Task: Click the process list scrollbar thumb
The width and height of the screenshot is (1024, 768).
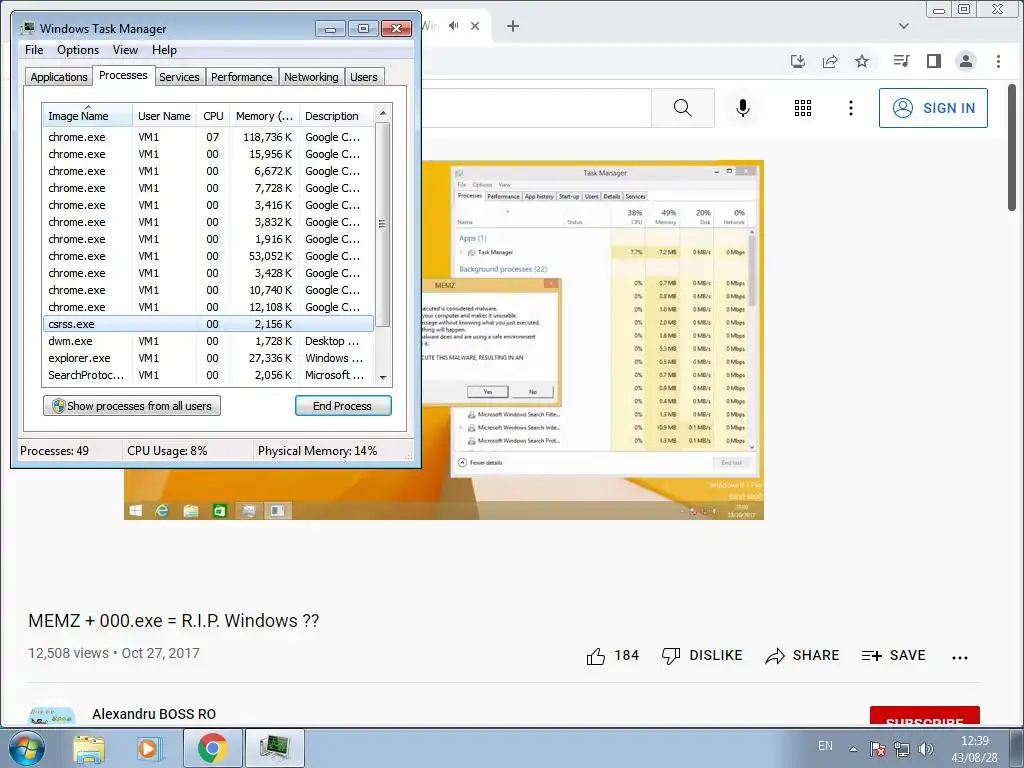Action: 383,224
